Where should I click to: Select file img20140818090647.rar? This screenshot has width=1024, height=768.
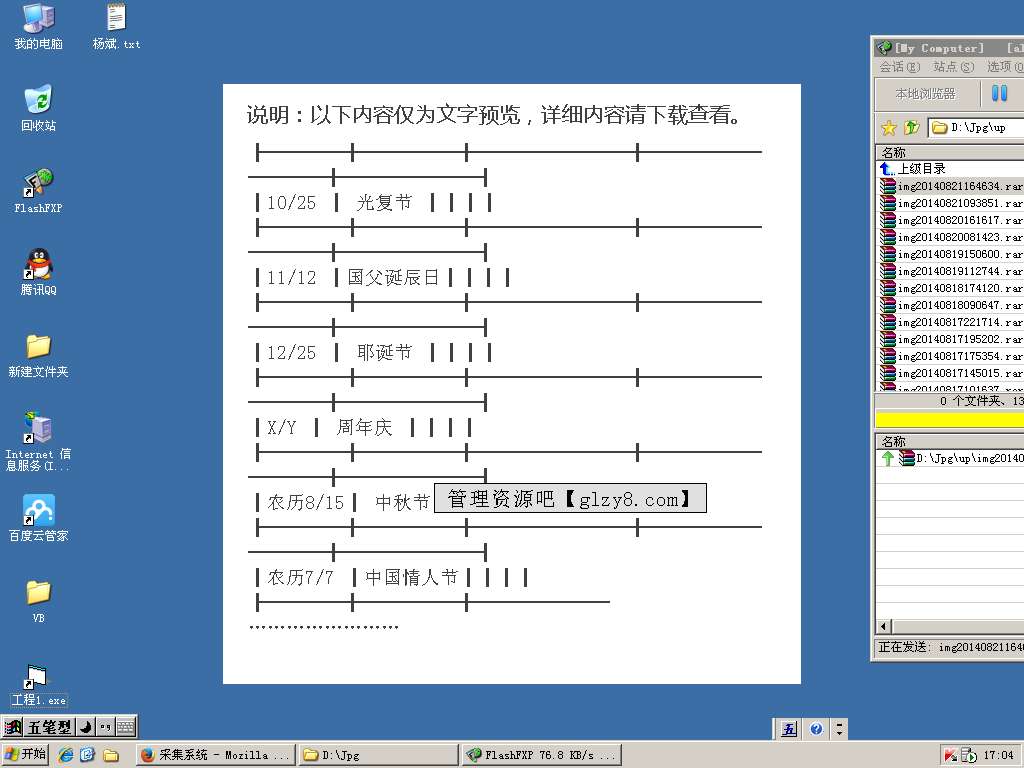click(951, 305)
